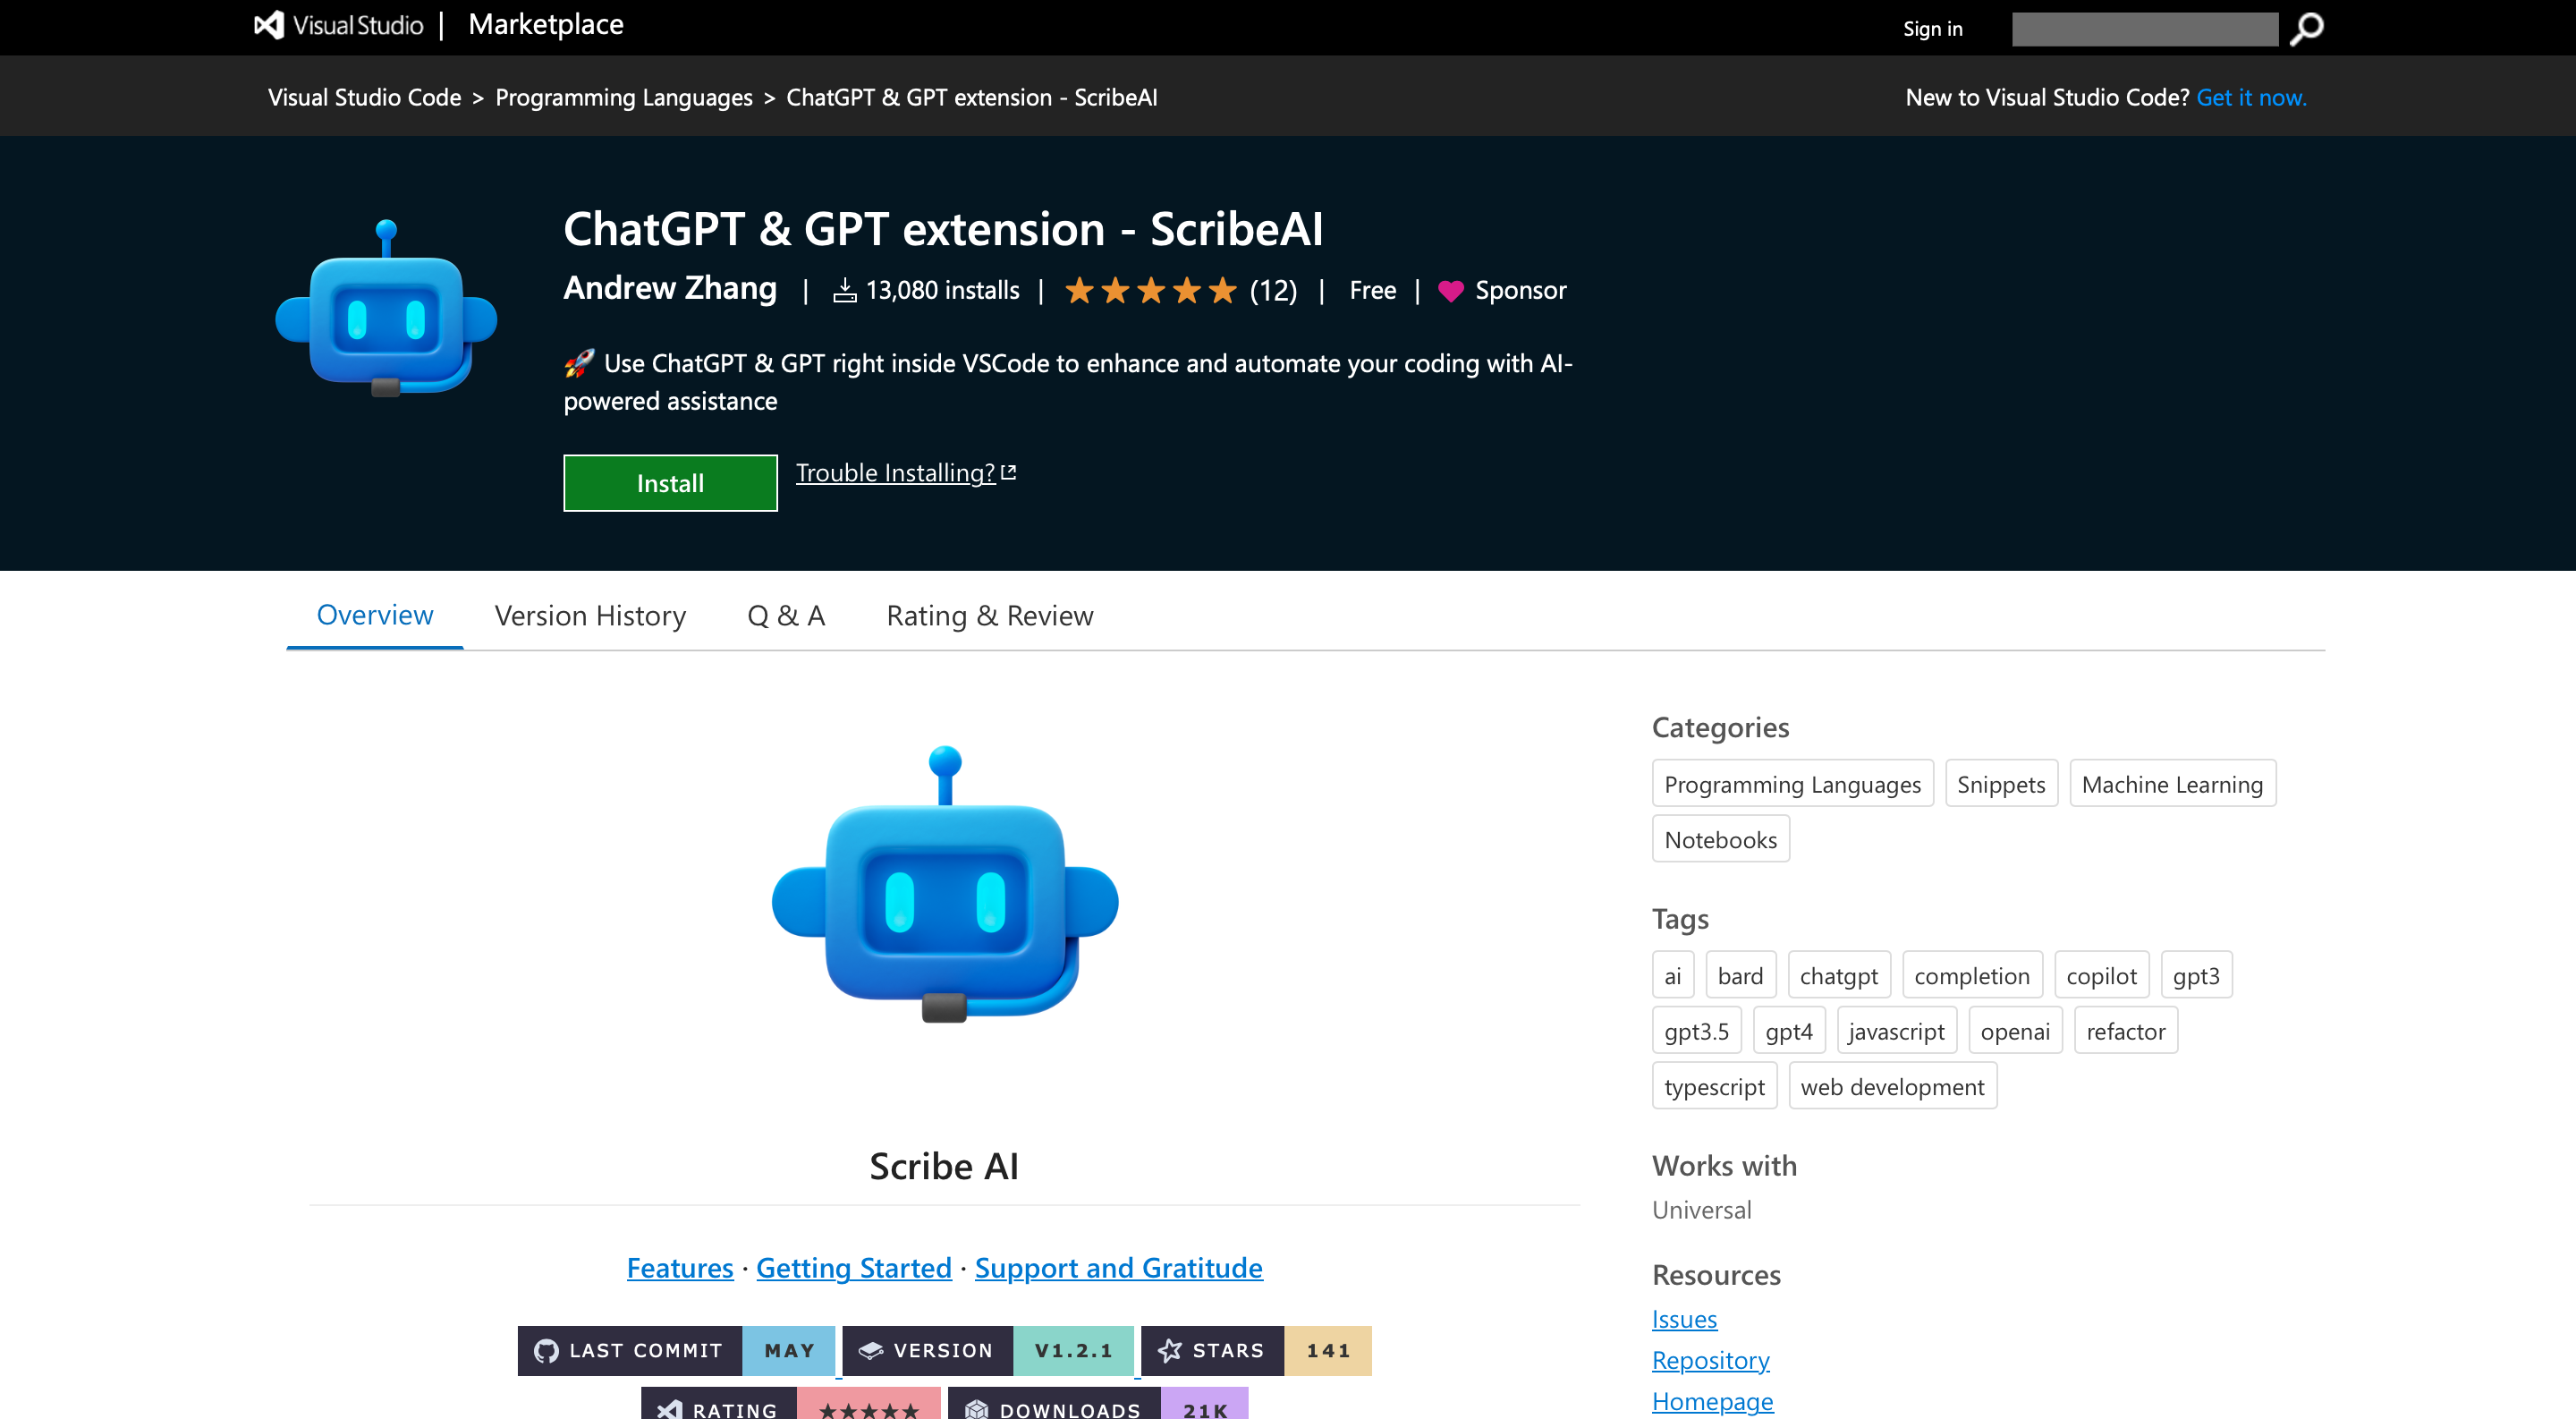Click the GitHub Last Commit badge
Image resolution: width=2576 pixels, height=1419 pixels.
676,1350
